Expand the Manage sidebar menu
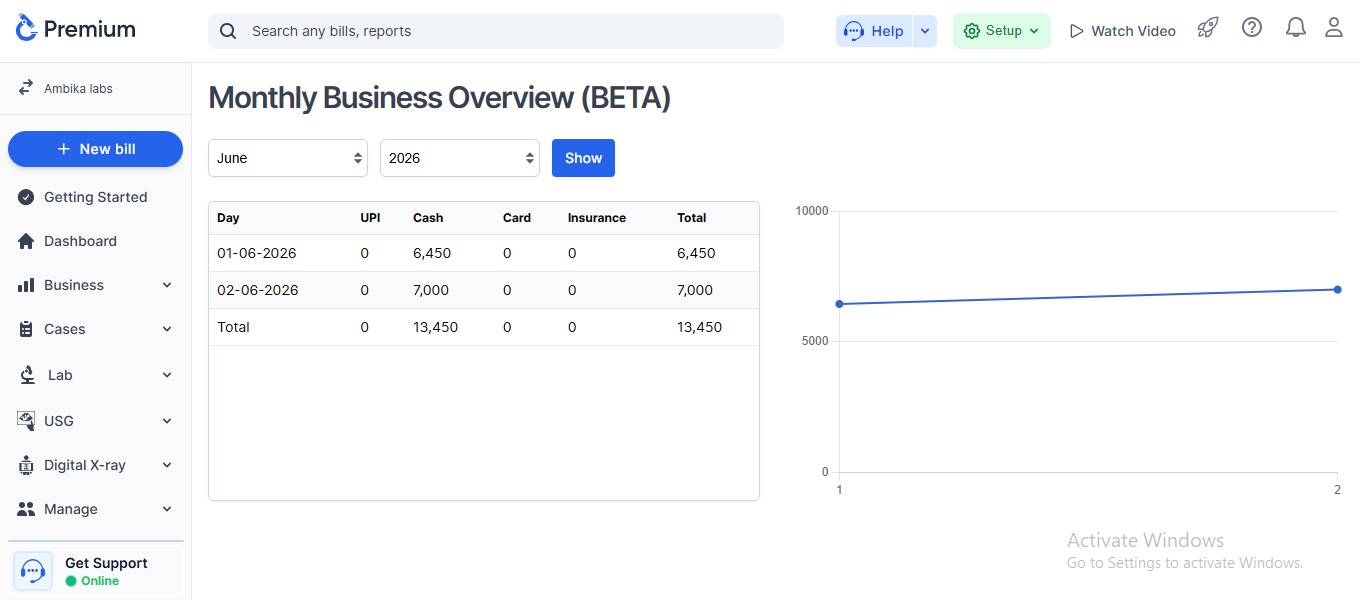Viewport: 1360px width, 600px height. [x=95, y=509]
